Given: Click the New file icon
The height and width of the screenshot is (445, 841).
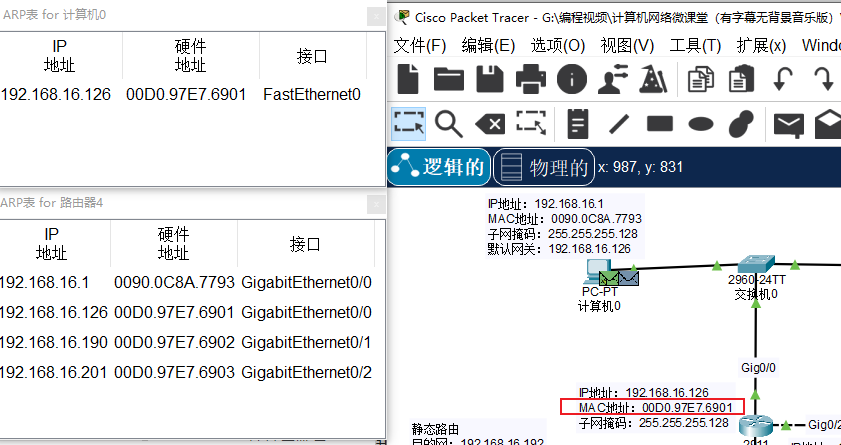Looking at the screenshot, I should pyautogui.click(x=408, y=79).
